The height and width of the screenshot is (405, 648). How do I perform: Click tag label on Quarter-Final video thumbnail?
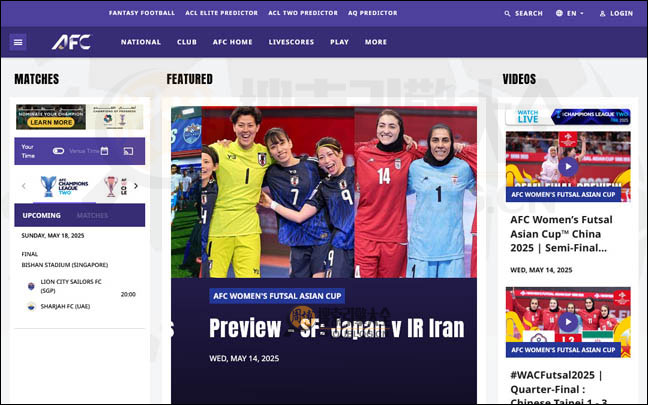[563, 350]
